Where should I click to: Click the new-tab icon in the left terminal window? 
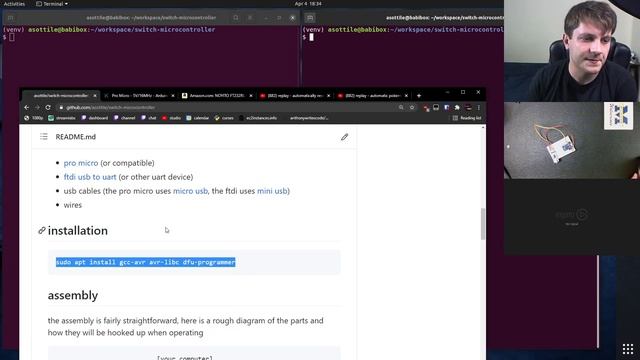tap(11, 18)
